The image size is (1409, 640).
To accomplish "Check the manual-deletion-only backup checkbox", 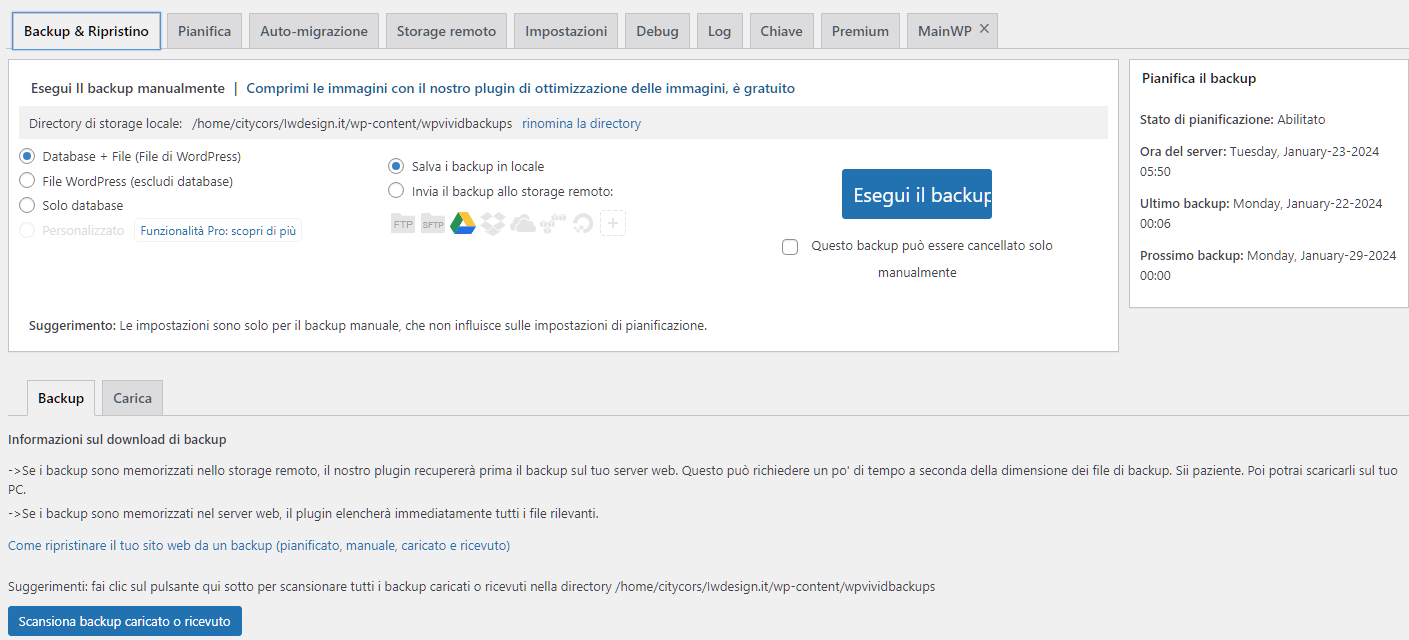I will pyautogui.click(x=790, y=247).
